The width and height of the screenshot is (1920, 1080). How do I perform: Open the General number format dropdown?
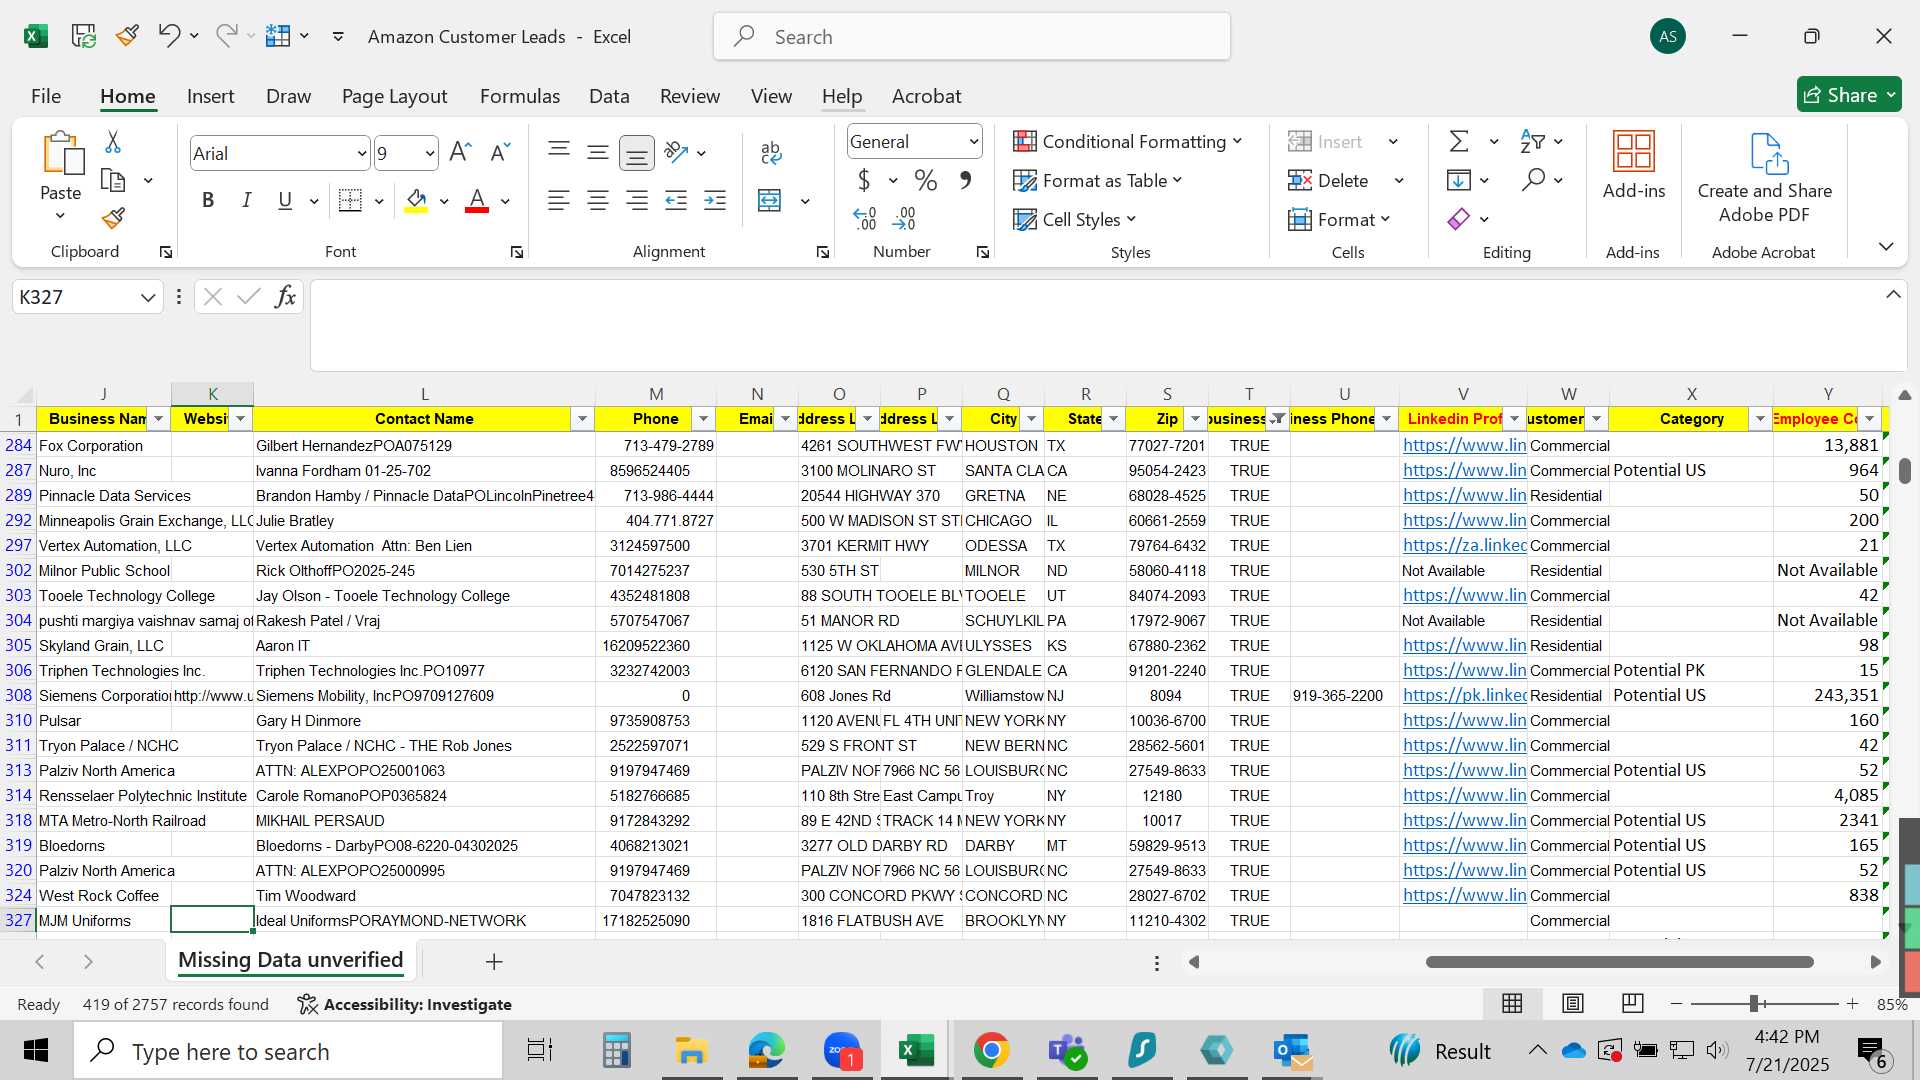(x=973, y=142)
